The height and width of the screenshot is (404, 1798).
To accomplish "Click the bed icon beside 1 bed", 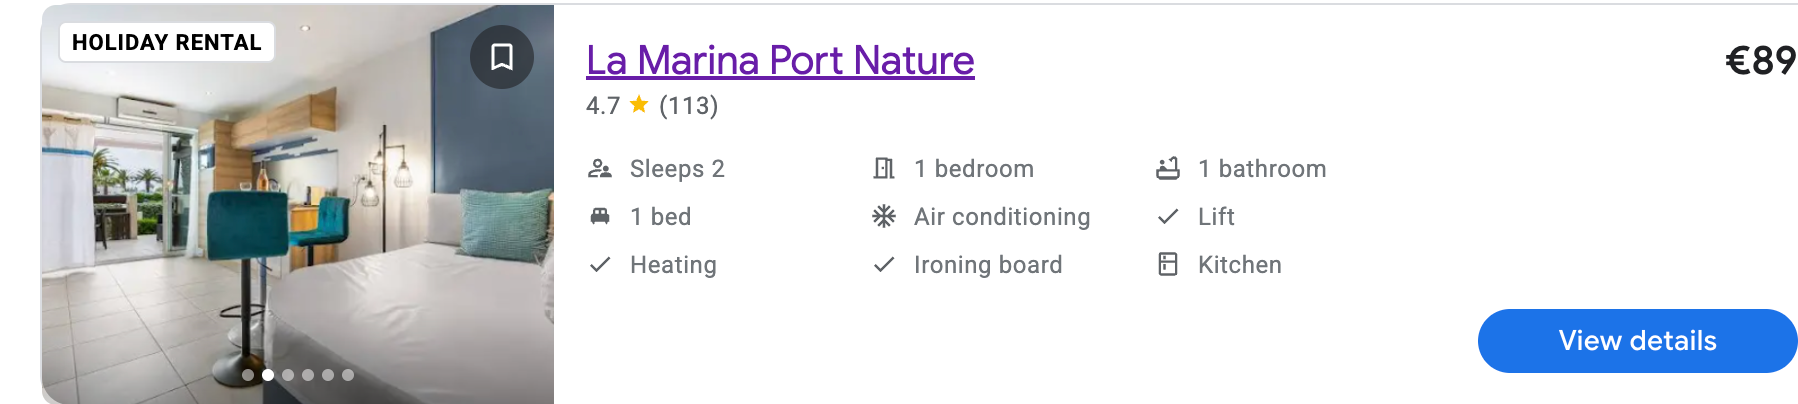I will point(600,216).
